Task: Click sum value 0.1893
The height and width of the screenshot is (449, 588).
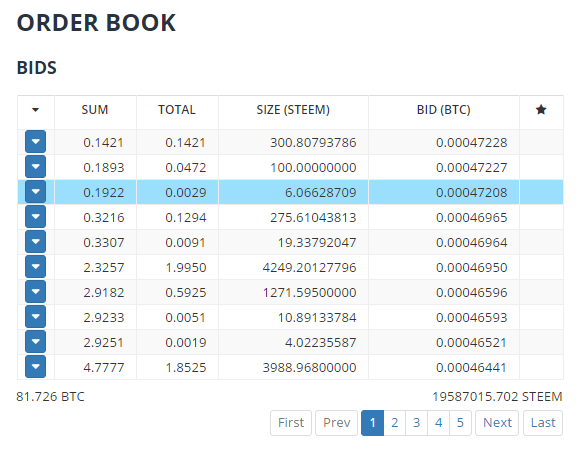Action: tap(104, 167)
